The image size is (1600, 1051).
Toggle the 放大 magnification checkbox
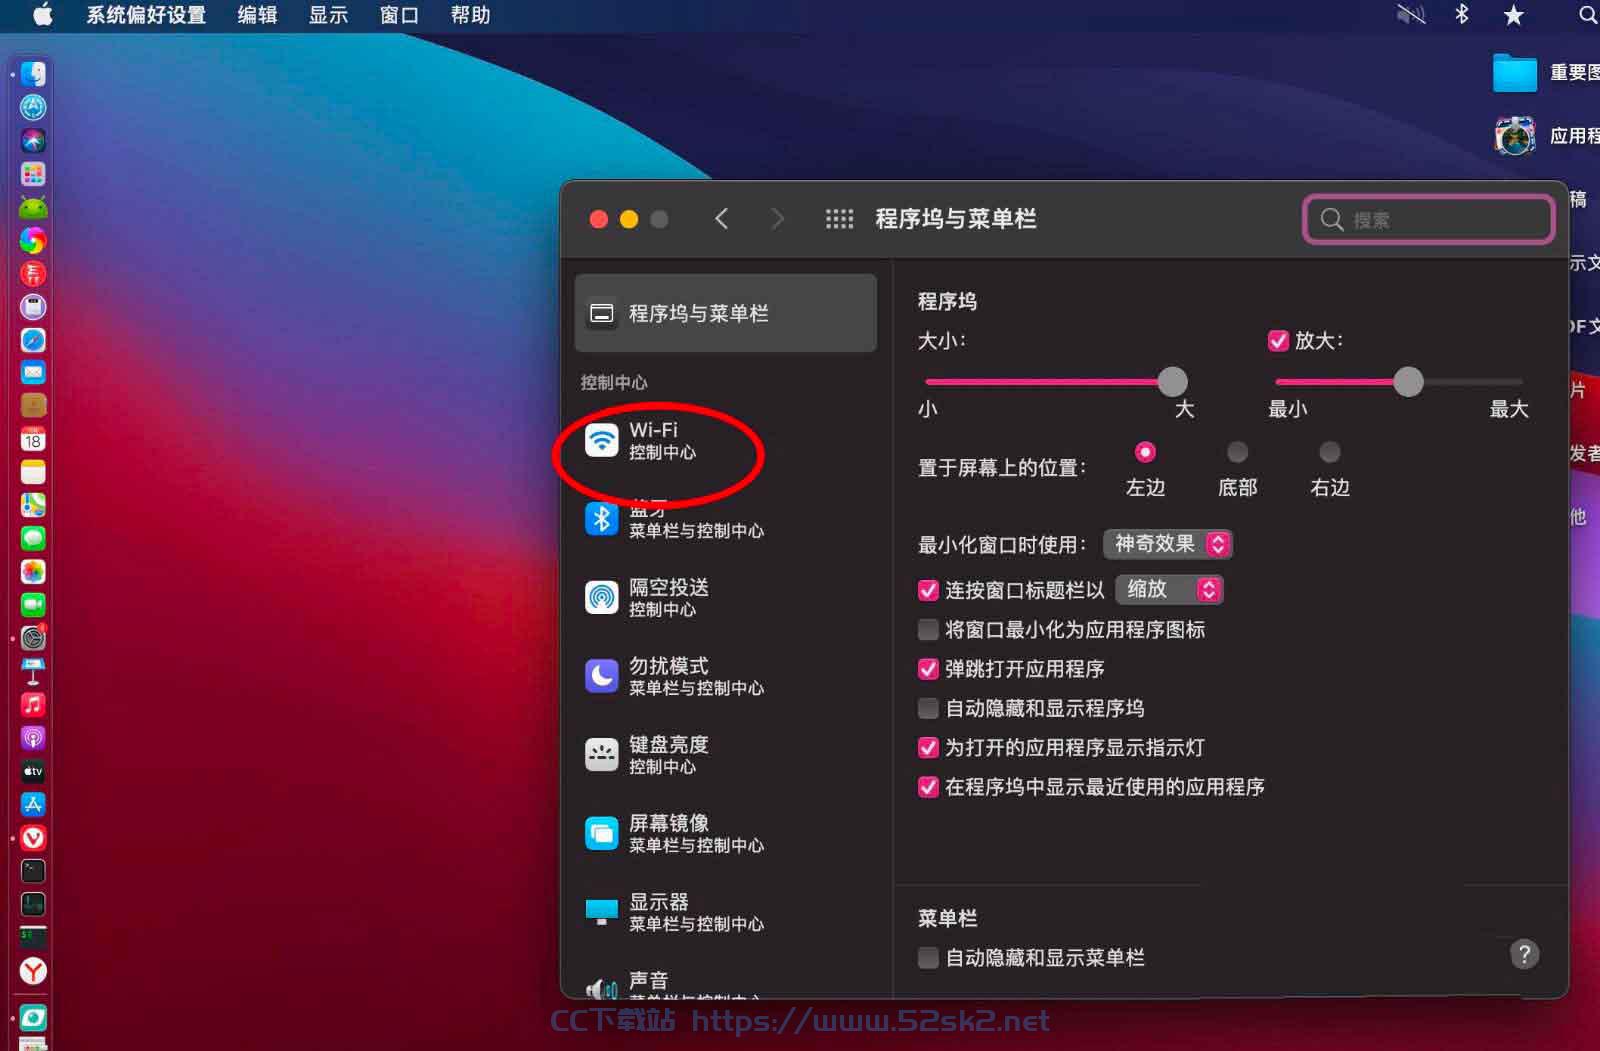(1278, 341)
